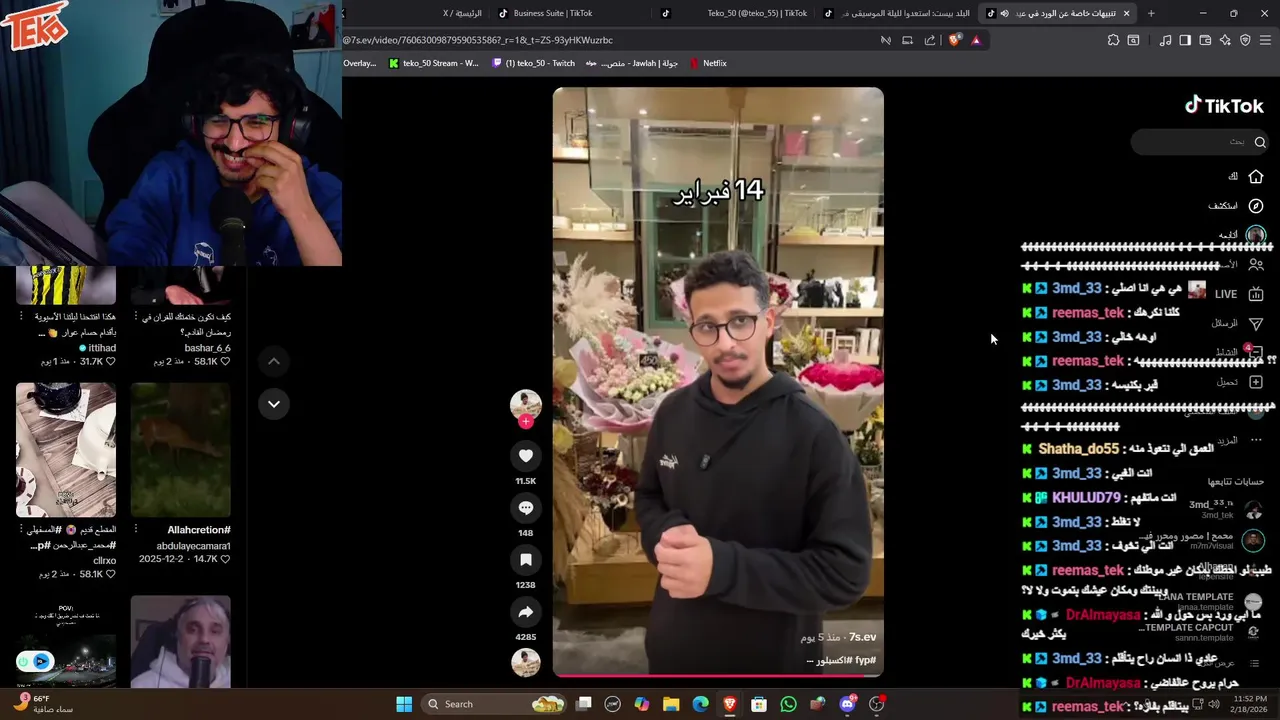The image size is (1280, 720).
Task: Close the active TikTok video tab
Action: tap(1126, 13)
